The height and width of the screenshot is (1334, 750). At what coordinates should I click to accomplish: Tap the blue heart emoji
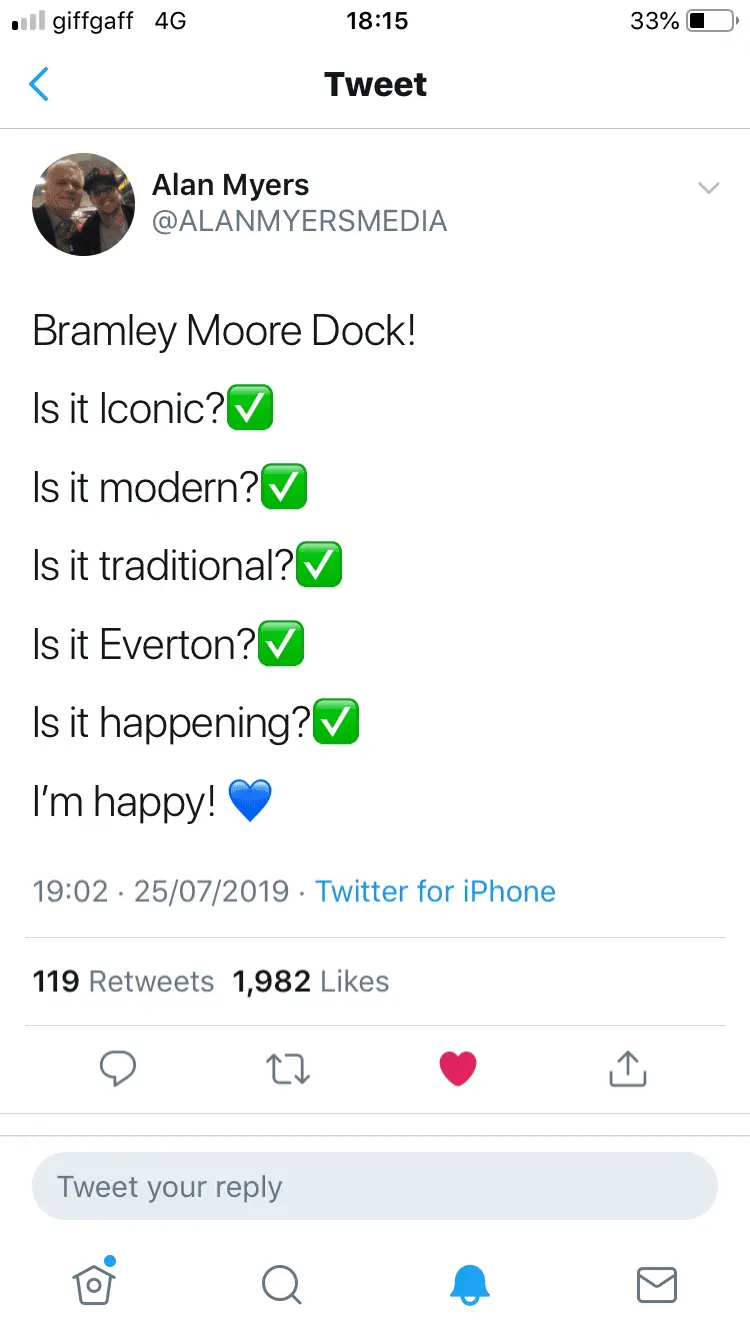click(x=250, y=802)
